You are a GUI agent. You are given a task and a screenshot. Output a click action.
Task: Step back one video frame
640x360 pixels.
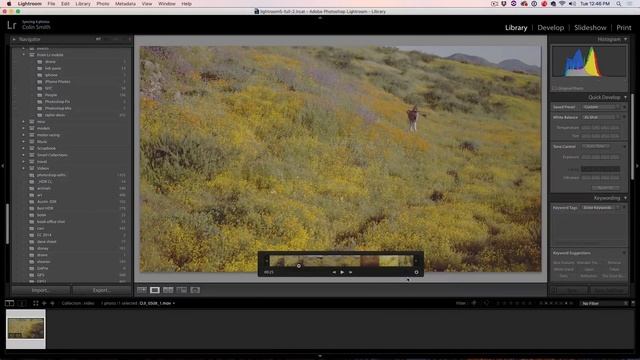pos(334,272)
